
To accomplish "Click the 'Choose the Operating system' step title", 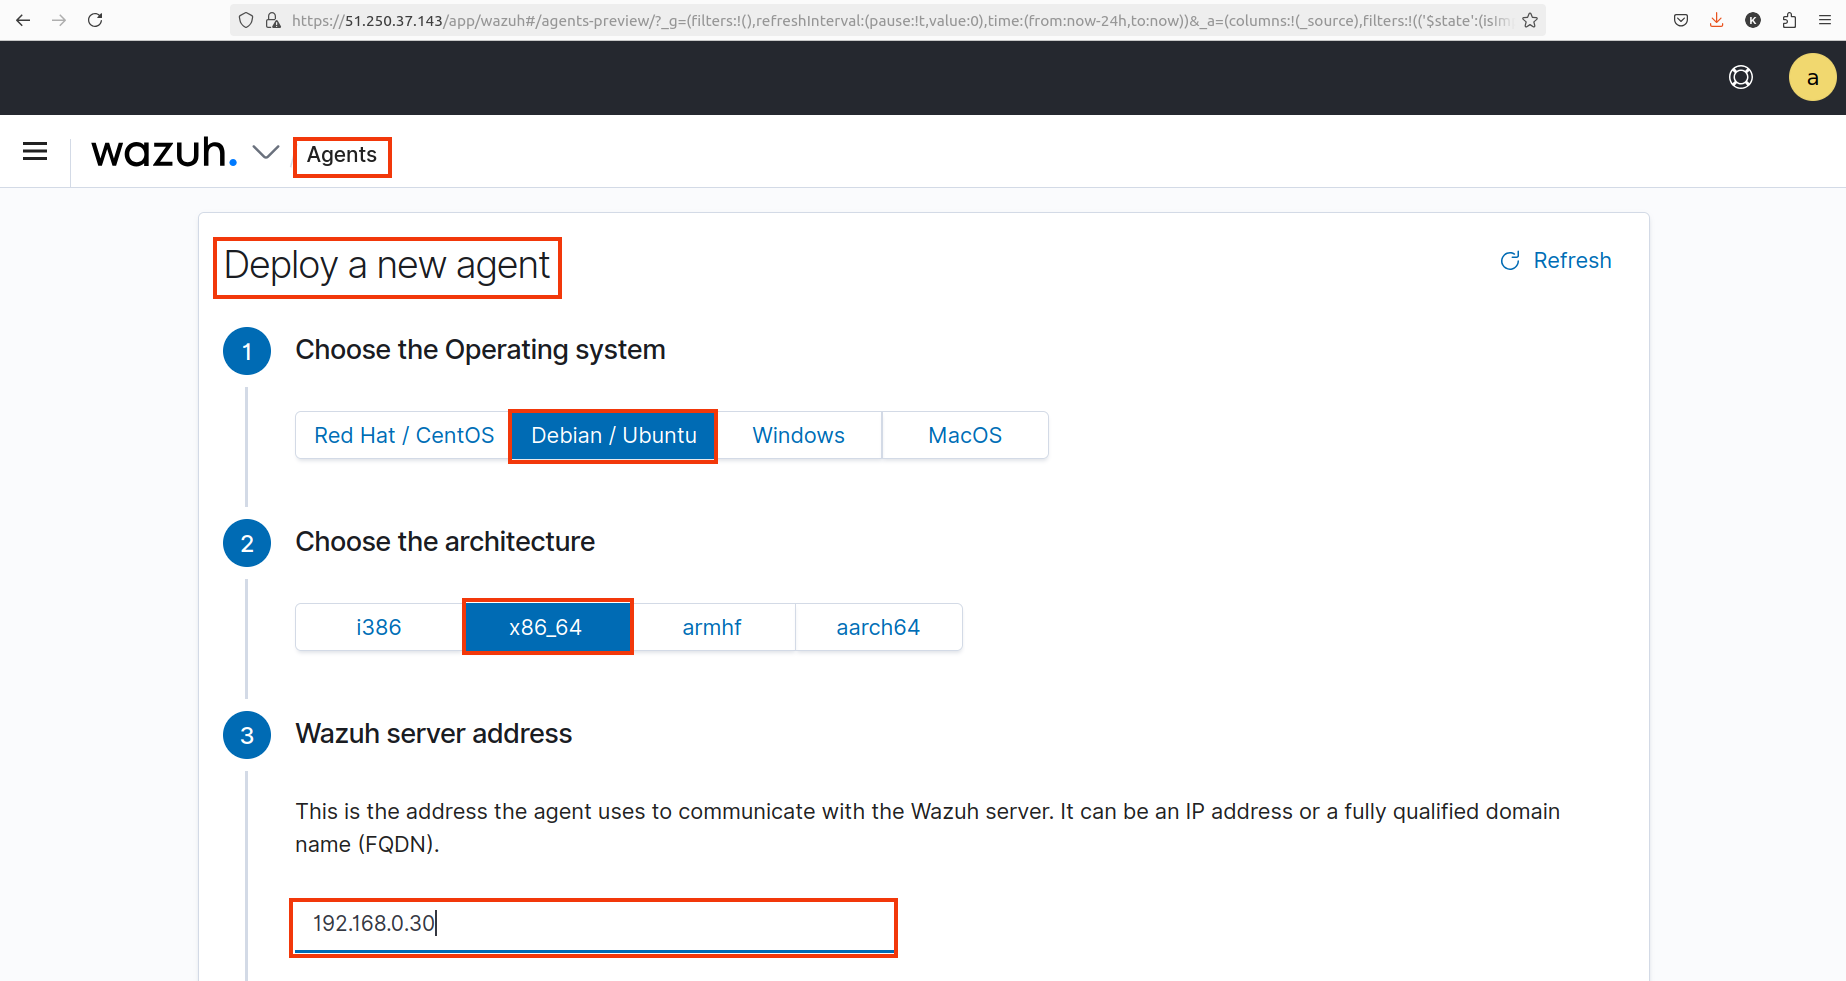I will pyautogui.click(x=481, y=350).
